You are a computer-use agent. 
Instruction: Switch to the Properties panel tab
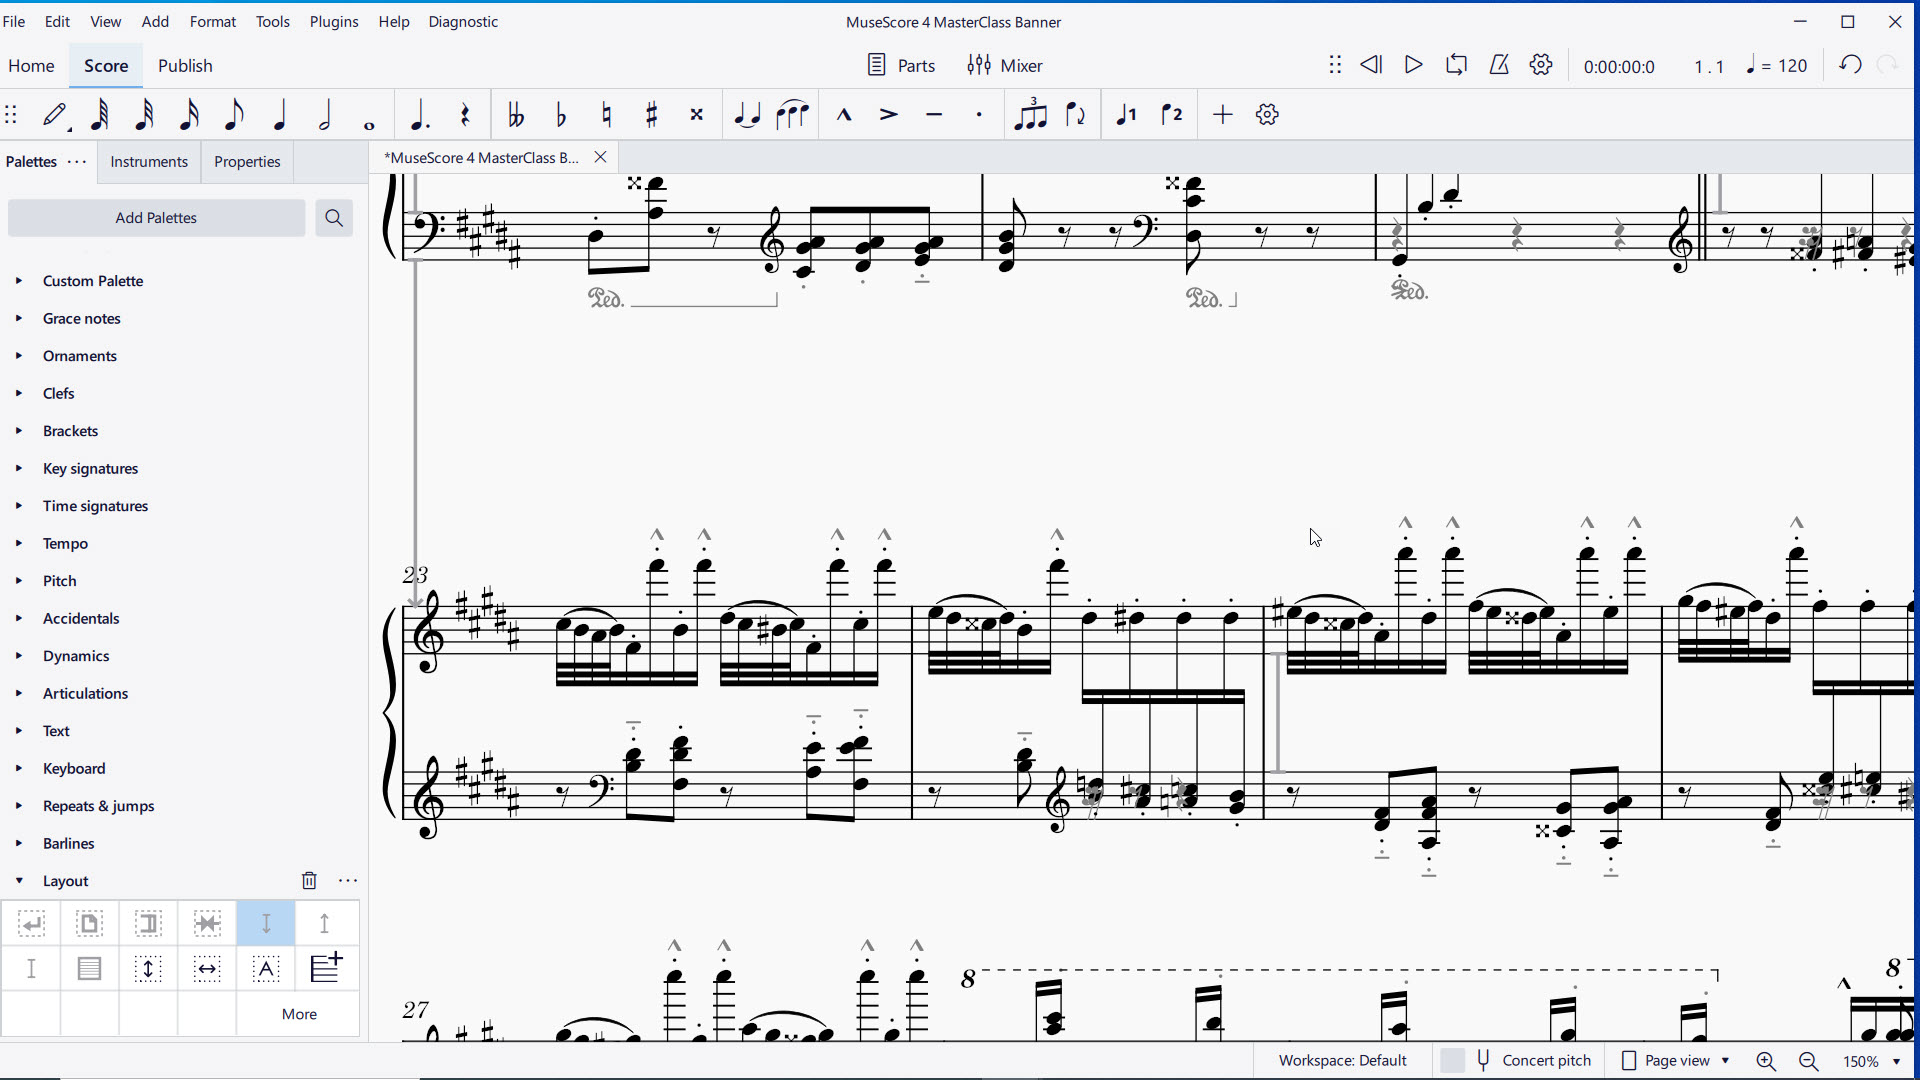[247, 161]
